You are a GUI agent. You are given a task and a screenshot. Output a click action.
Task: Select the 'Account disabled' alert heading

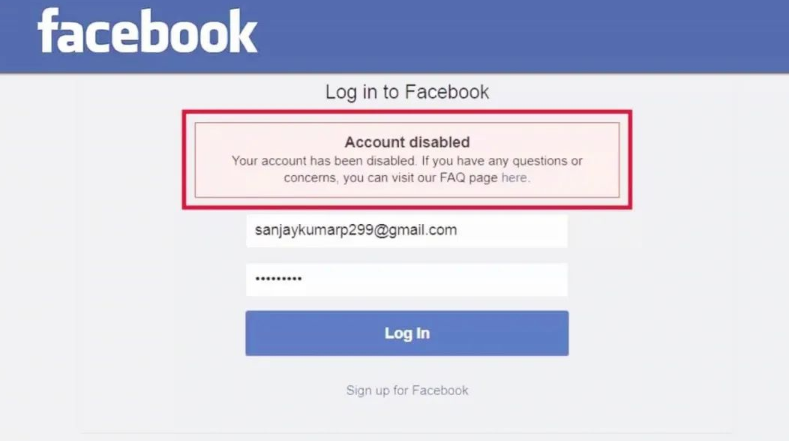[407, 142]
